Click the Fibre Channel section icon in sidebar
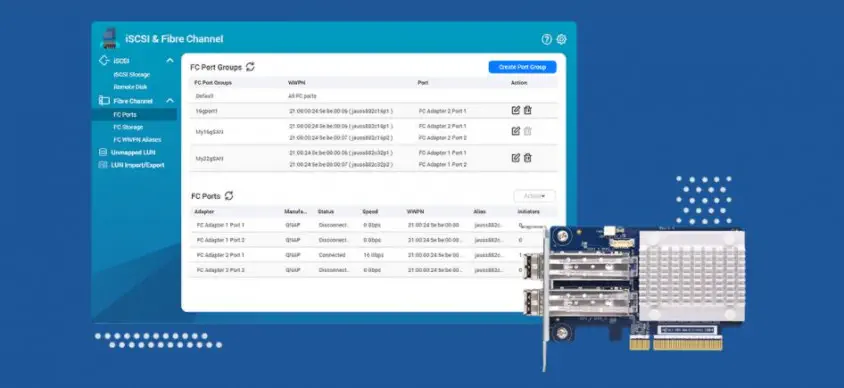 pyautogui.click(x=104, y=101)
